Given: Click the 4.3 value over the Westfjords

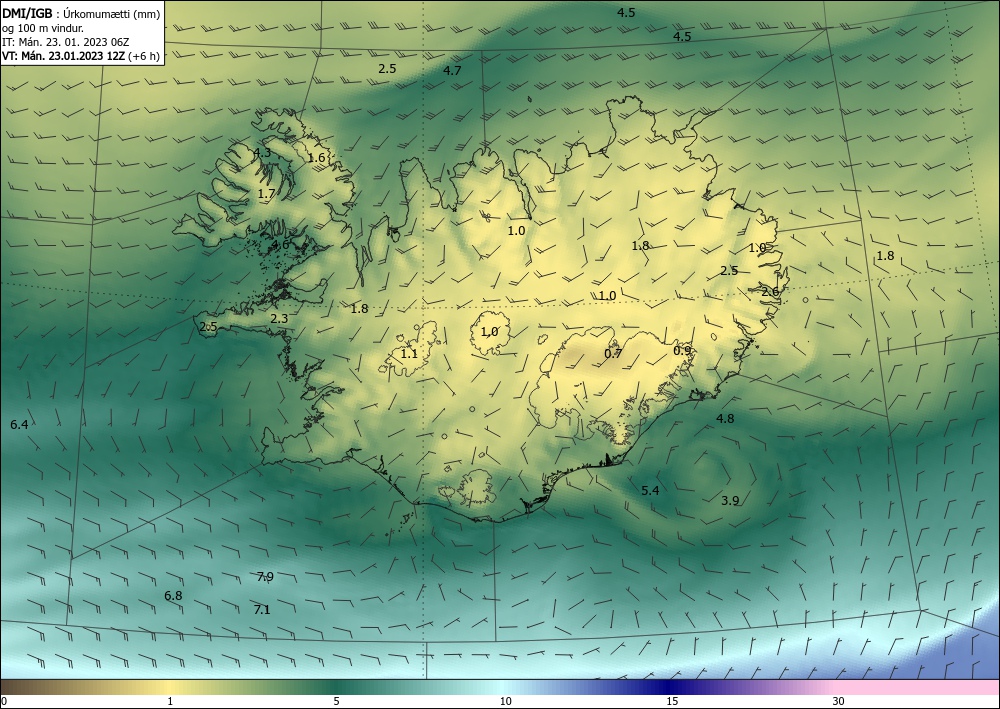Looking at the screenshot, I should pyautogui.click(x=262, y=152).
